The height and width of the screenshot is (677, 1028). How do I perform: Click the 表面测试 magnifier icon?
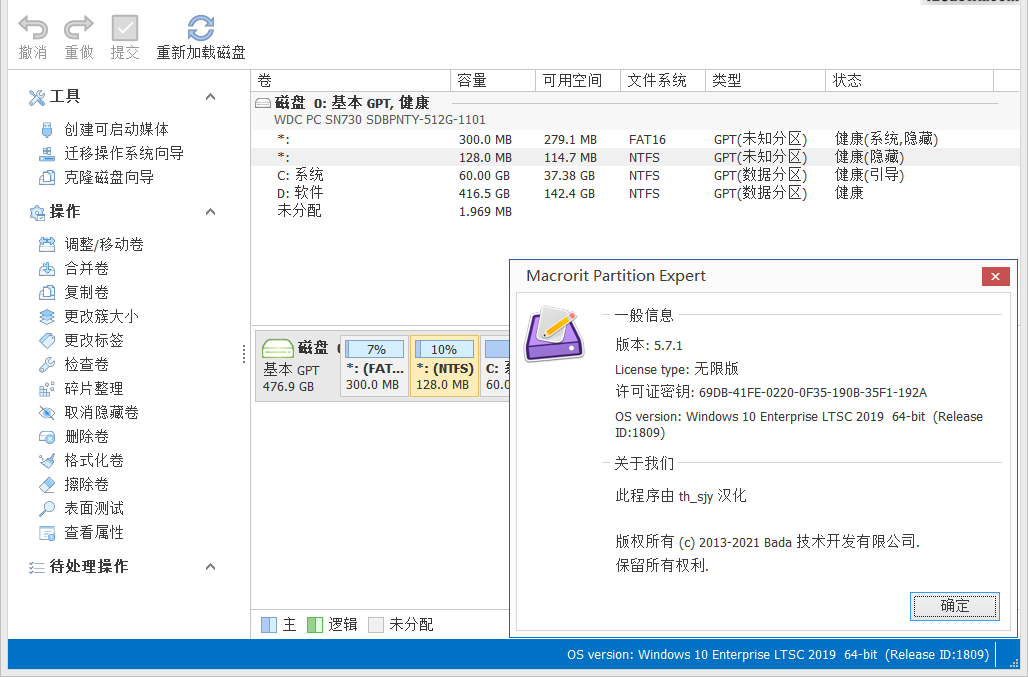[x=47, y=509]
